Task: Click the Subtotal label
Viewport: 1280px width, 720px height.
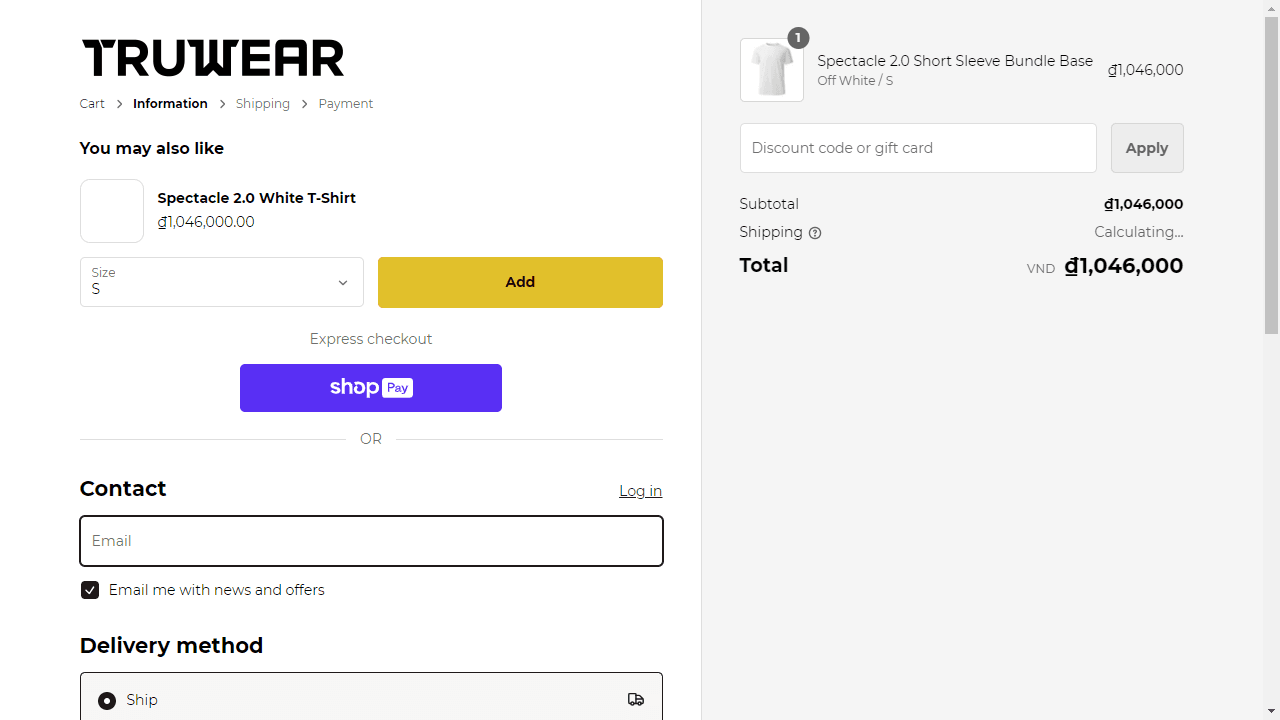Action: (769, 204)
